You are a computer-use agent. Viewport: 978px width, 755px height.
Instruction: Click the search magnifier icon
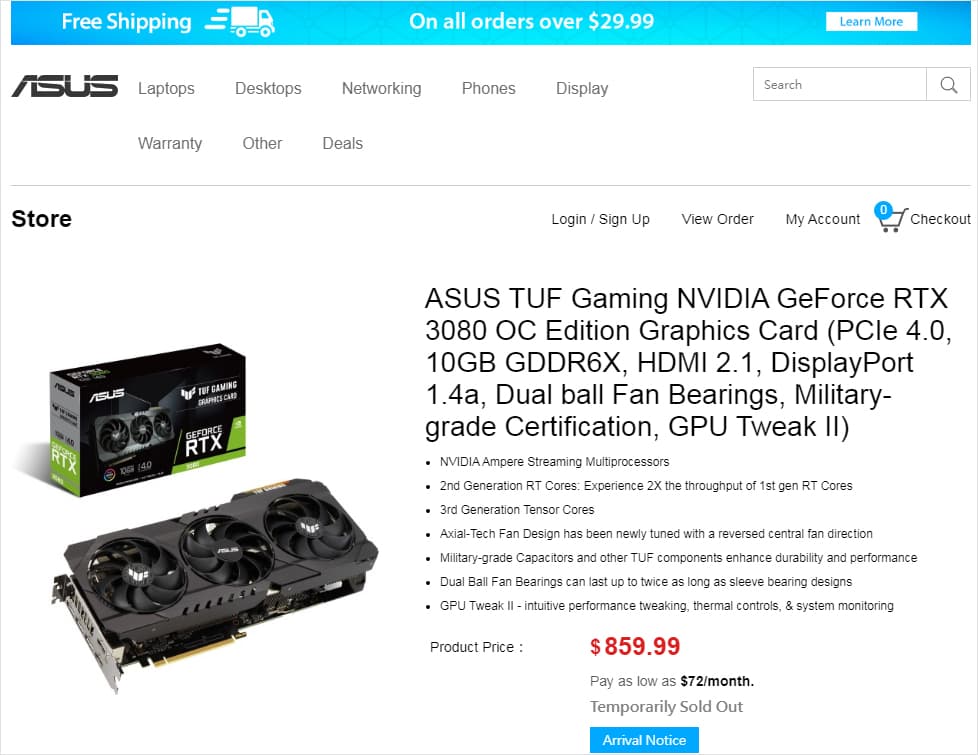coord(949,84)
